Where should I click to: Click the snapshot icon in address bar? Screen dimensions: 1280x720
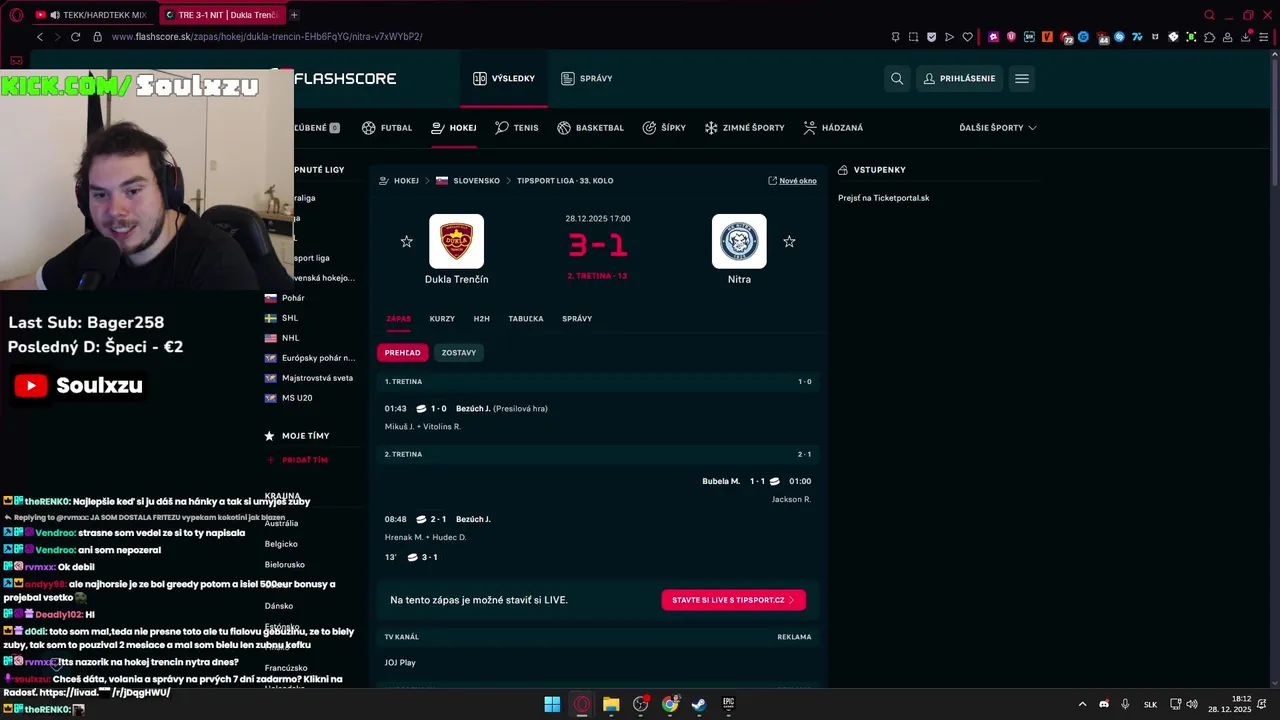coord(913,37)
